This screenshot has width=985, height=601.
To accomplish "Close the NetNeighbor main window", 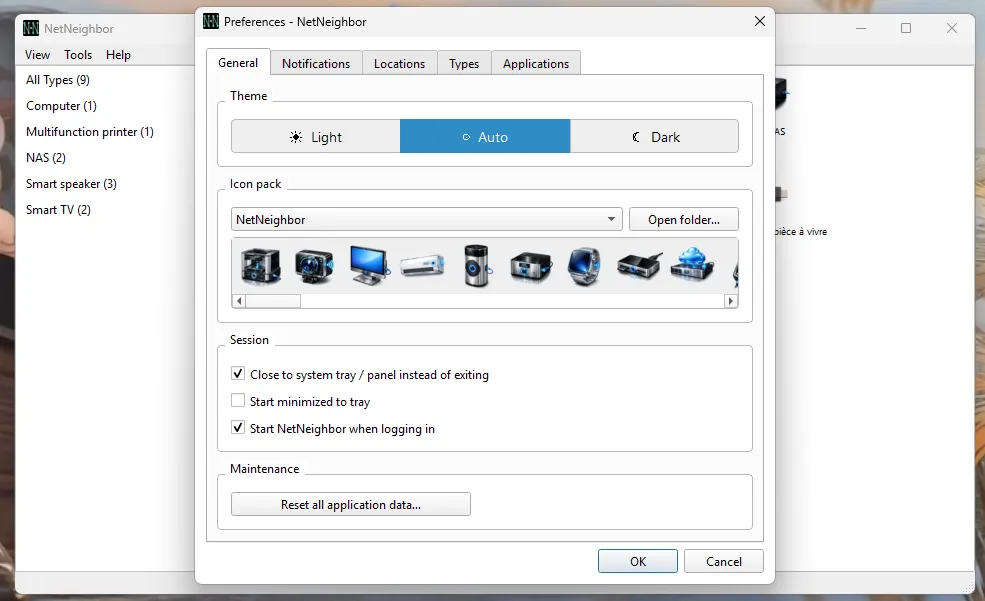I will pyautogui.click(x=952, y=28).
